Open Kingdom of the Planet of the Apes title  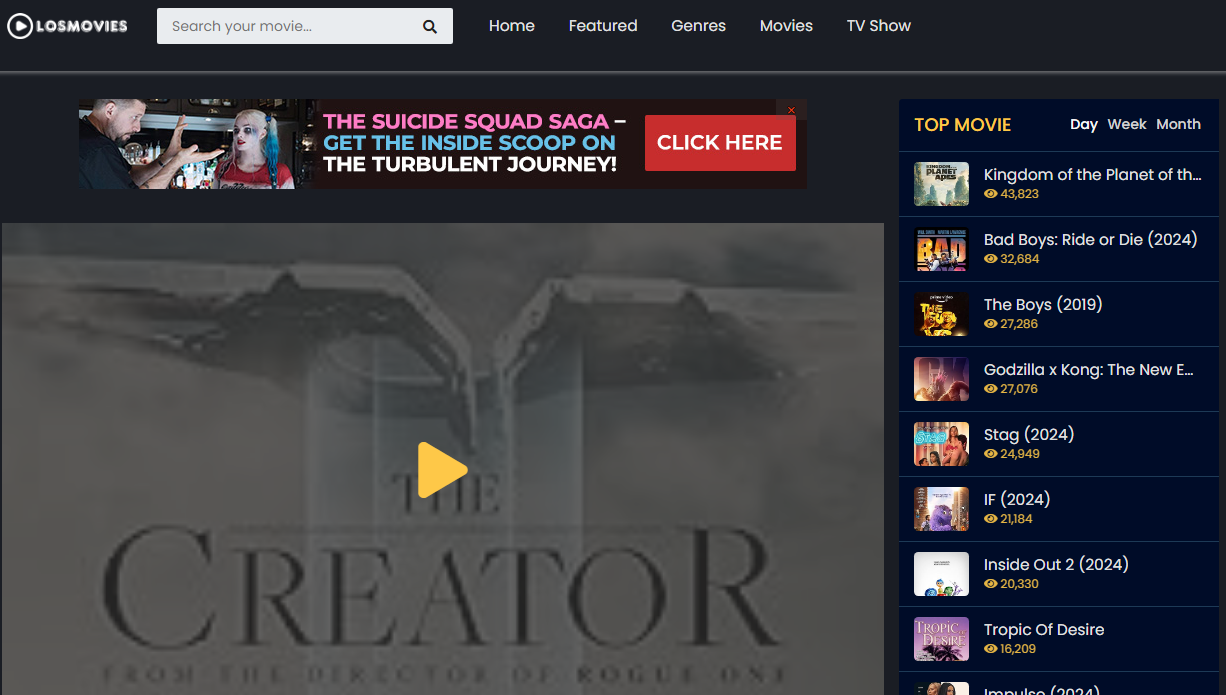pyautogui.click(x=1093, y=175)
